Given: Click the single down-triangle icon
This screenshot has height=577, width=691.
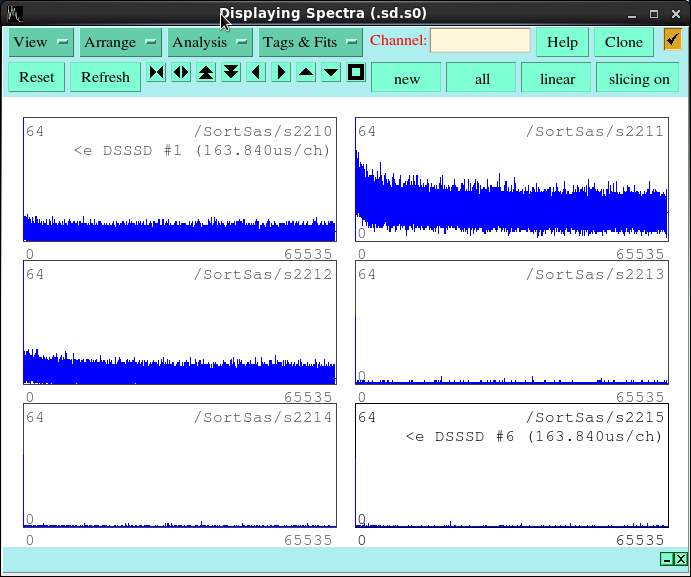Looking at the screenshot, I should [x=331, y=73].
